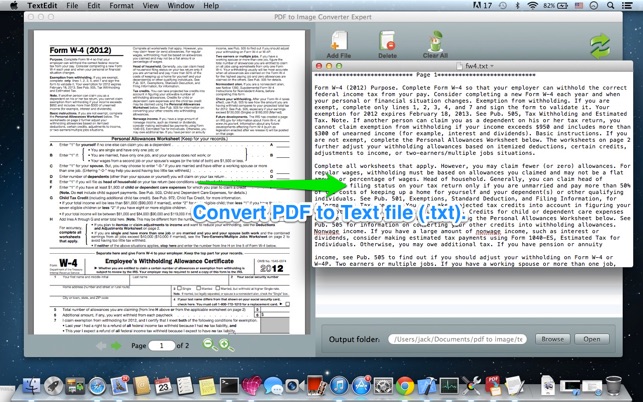This screenshot has height=402, width=643.
Task: Click the Output folder path field
Action: tap(457, 339)
